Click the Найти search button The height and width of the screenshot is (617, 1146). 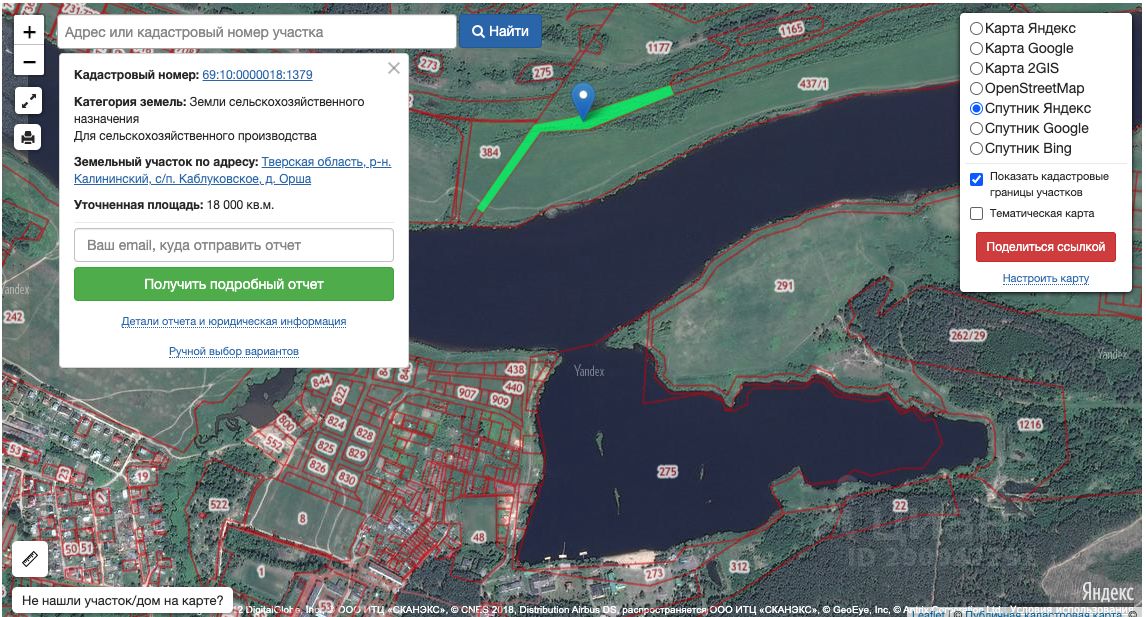(x=501, y=31)
